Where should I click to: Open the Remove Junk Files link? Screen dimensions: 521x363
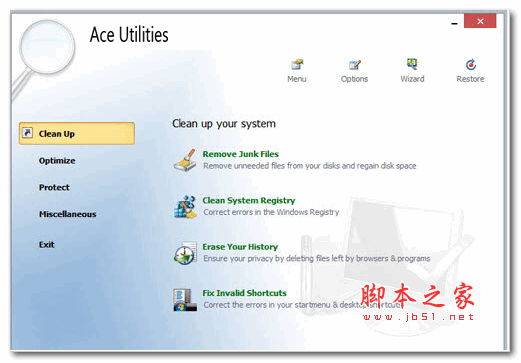point(240,154)
